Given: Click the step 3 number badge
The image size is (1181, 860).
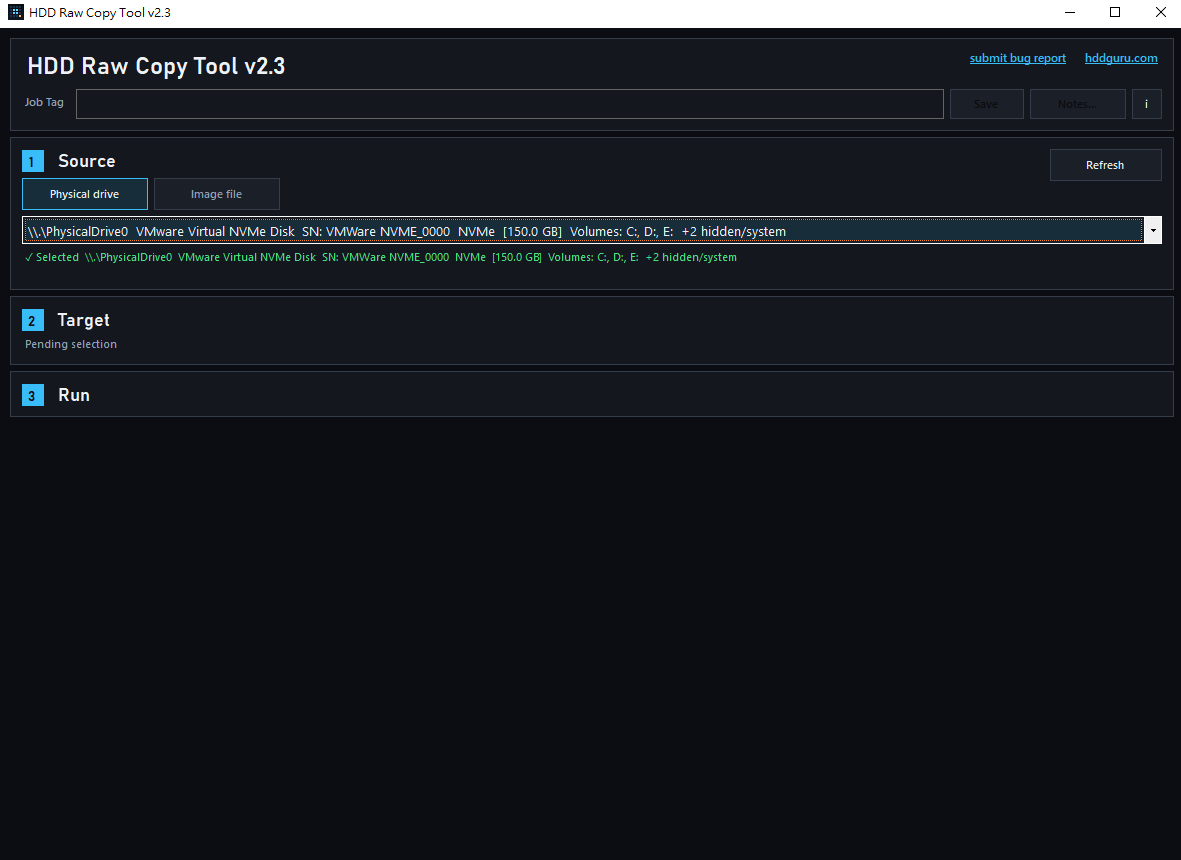Looking at the screenshot, I should pyautogui.click(x=33, y=396).
